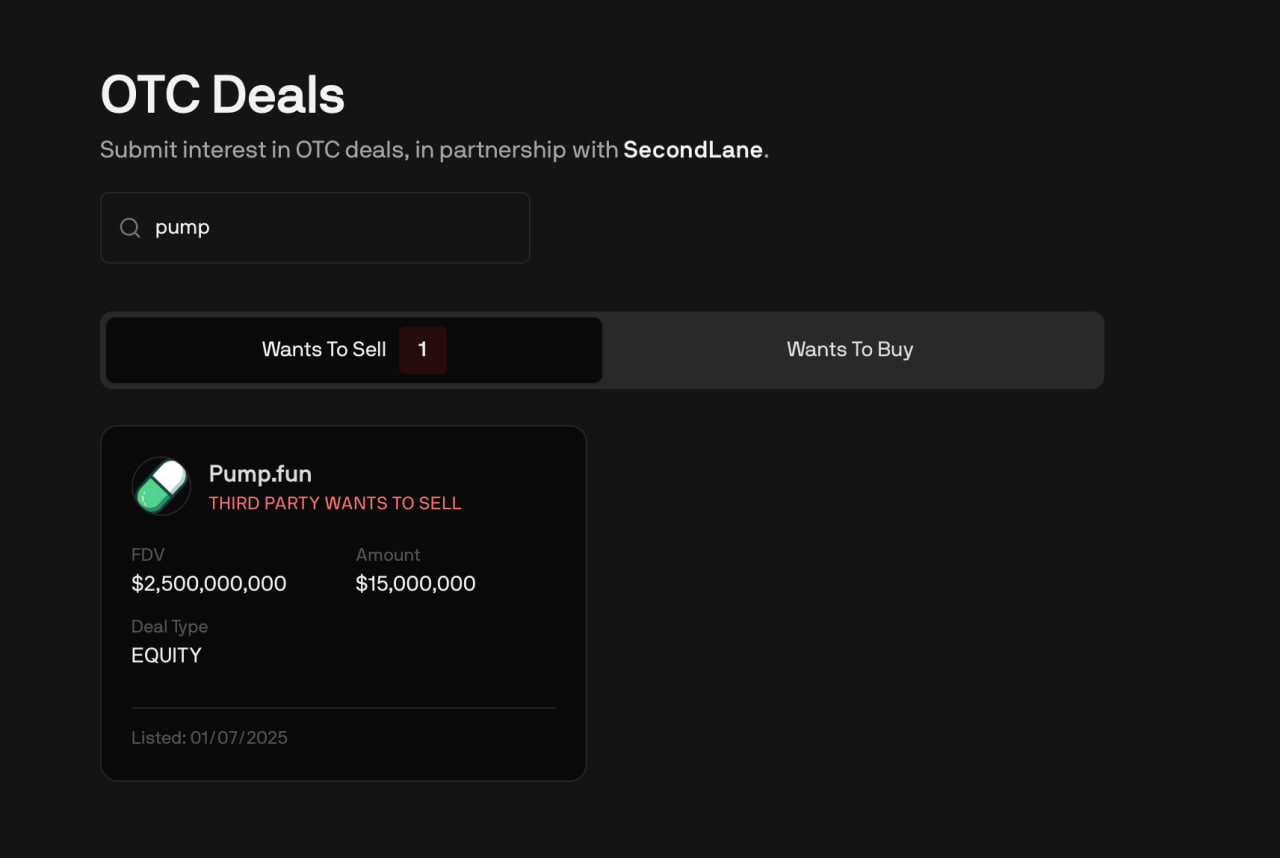
Task: Click the Pump.fun pill logo
Action: coord(161,486)
